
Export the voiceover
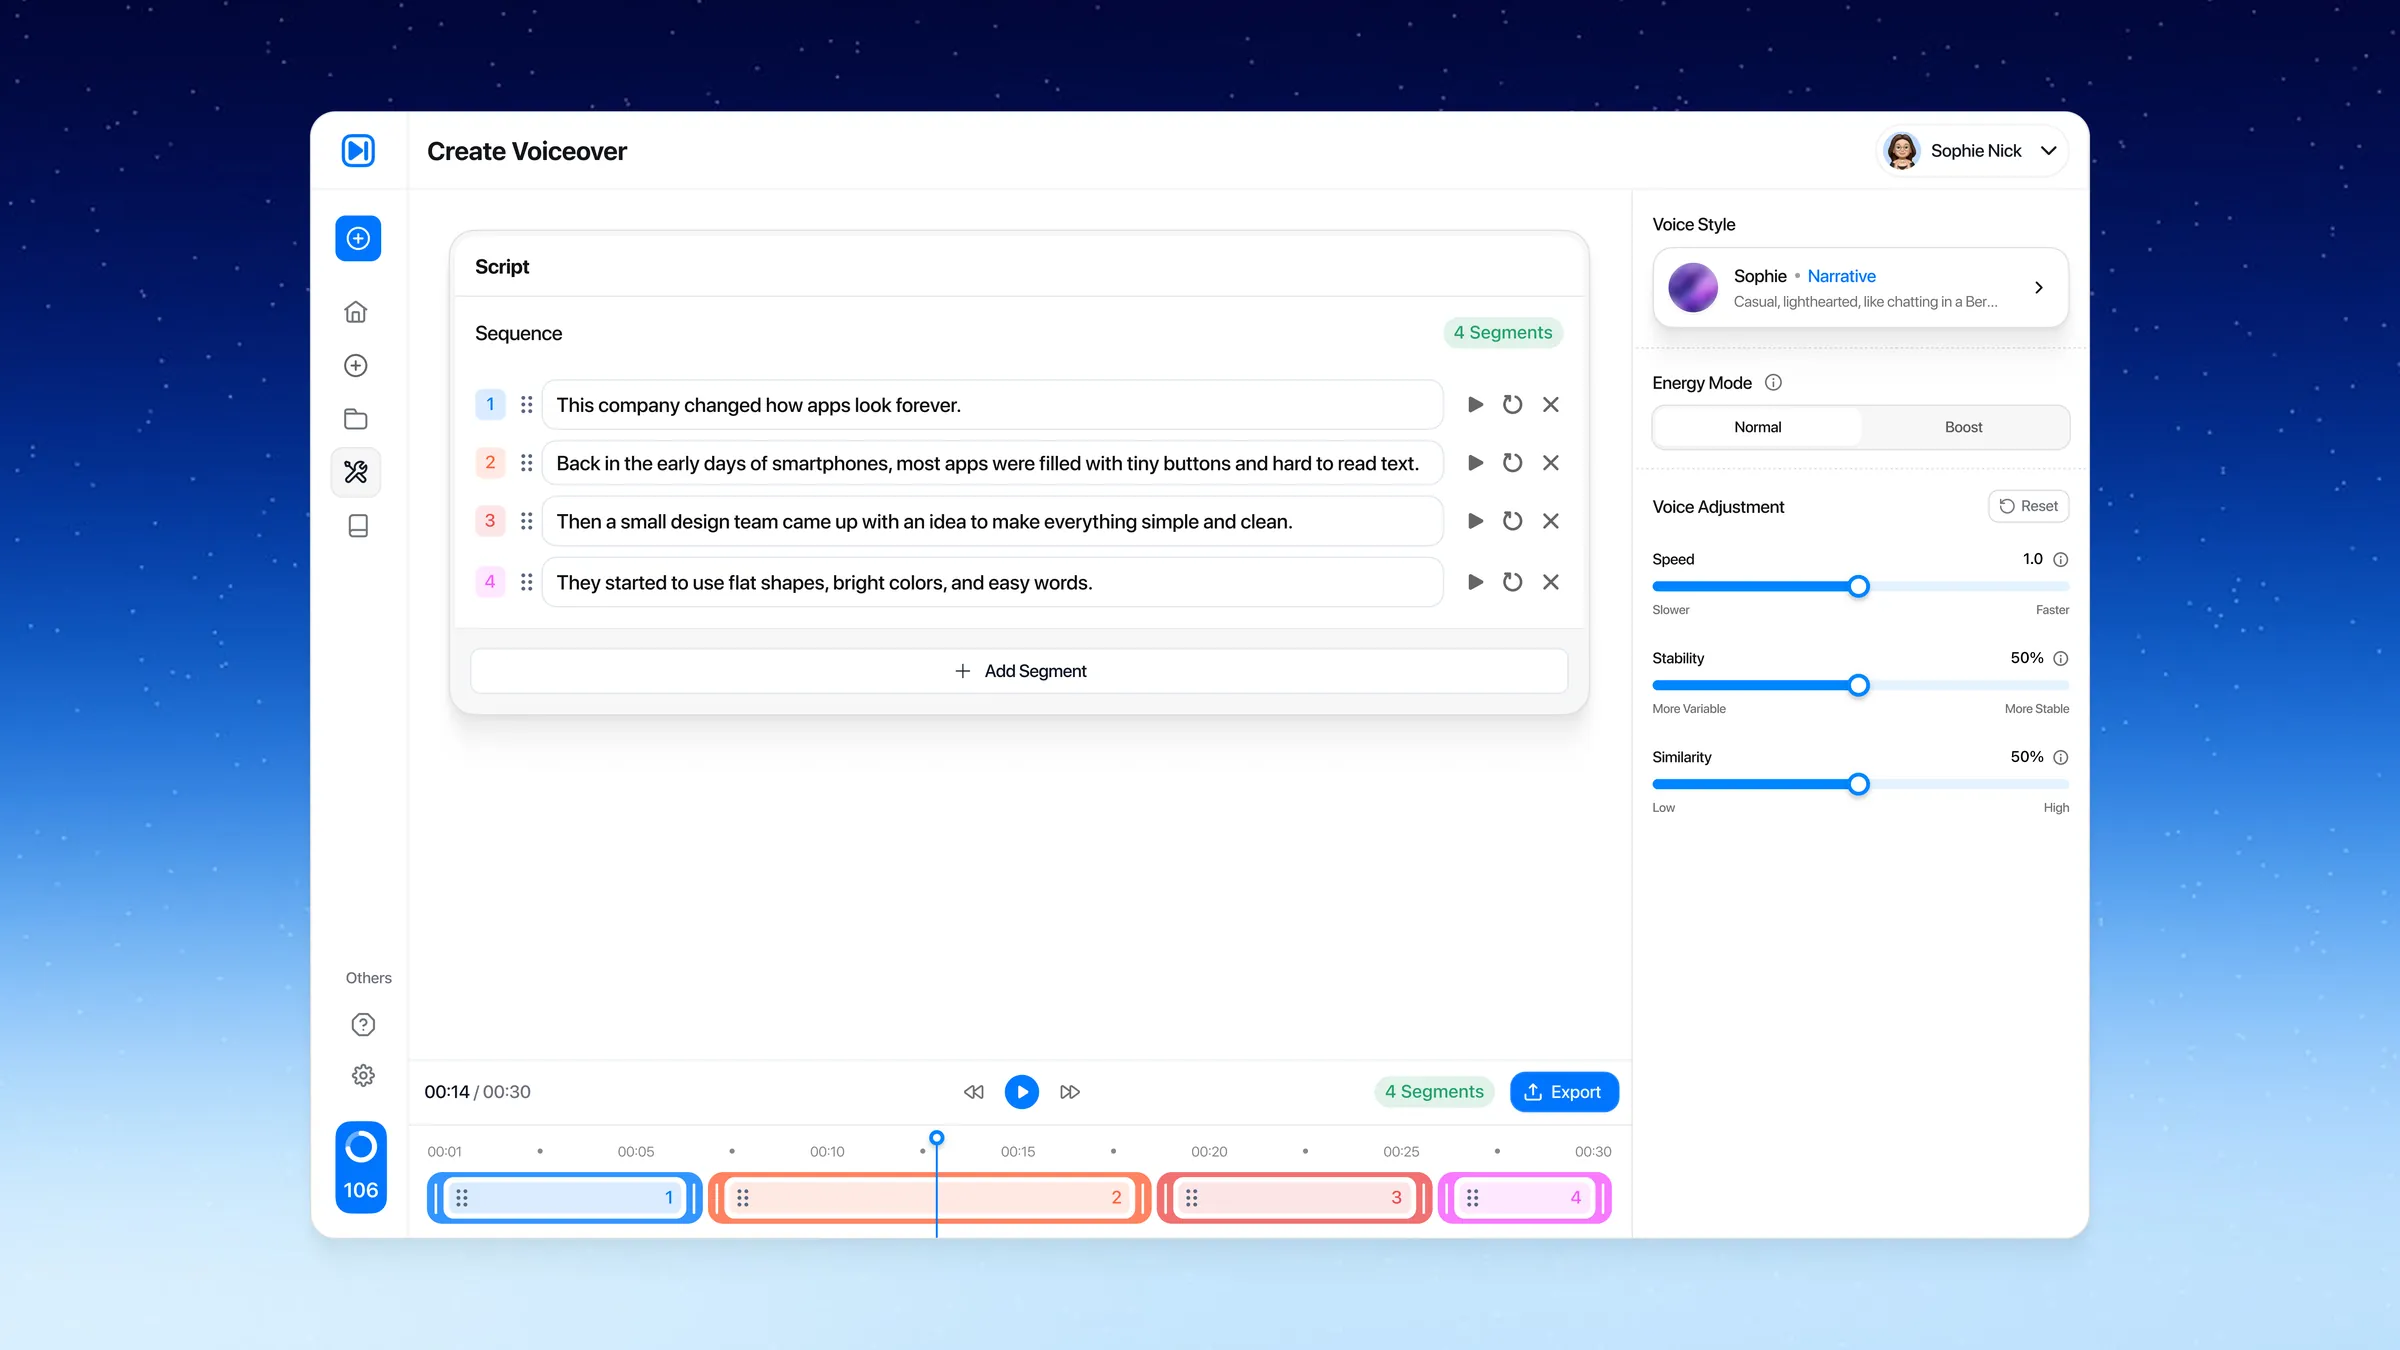pos(1564,1092)
